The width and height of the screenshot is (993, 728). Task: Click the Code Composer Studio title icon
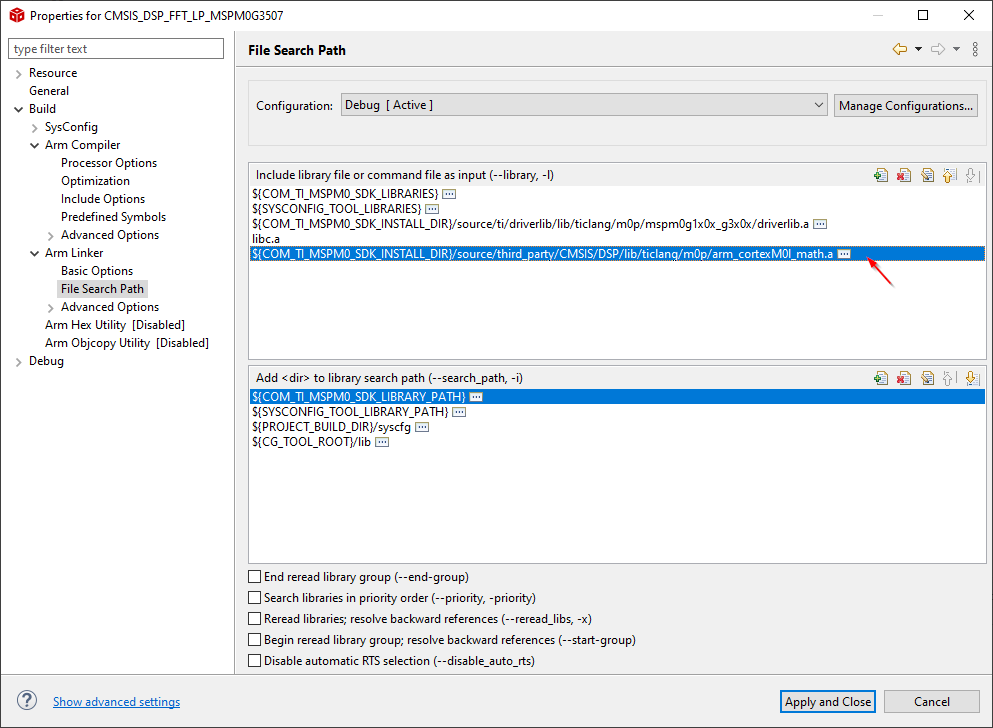(16, 15)
